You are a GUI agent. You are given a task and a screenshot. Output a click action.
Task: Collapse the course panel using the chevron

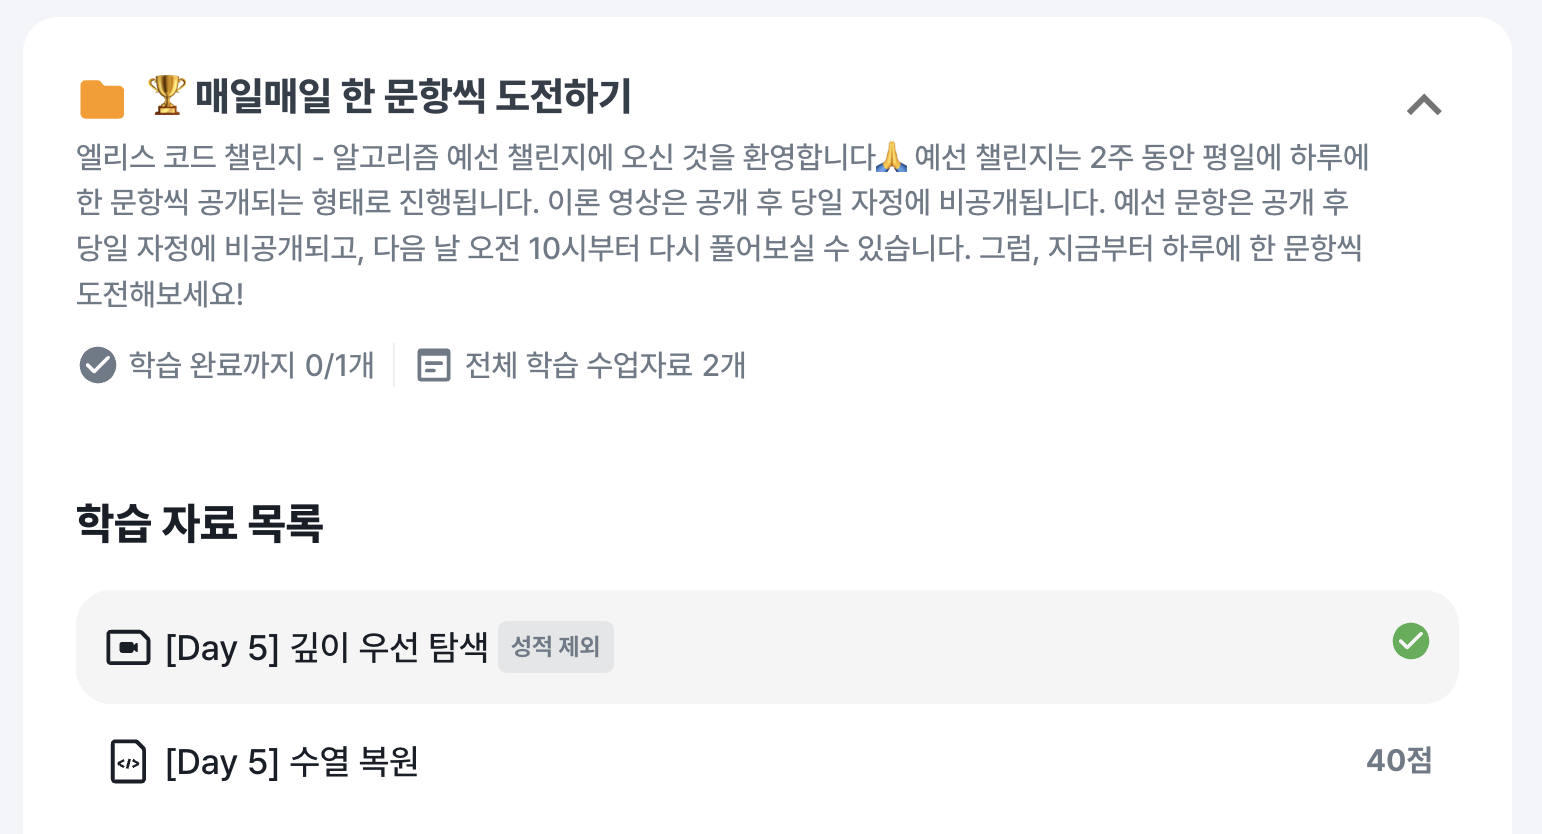(1424, 103)
